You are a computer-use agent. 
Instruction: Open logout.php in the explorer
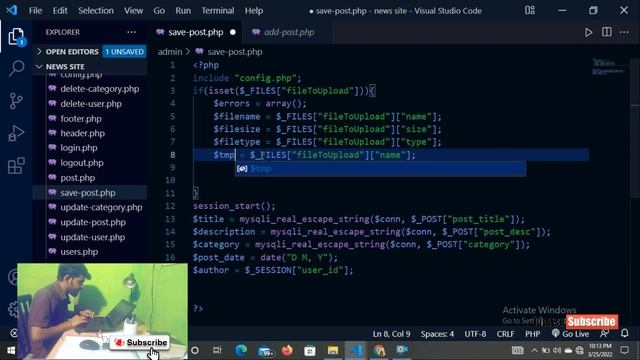82,163
